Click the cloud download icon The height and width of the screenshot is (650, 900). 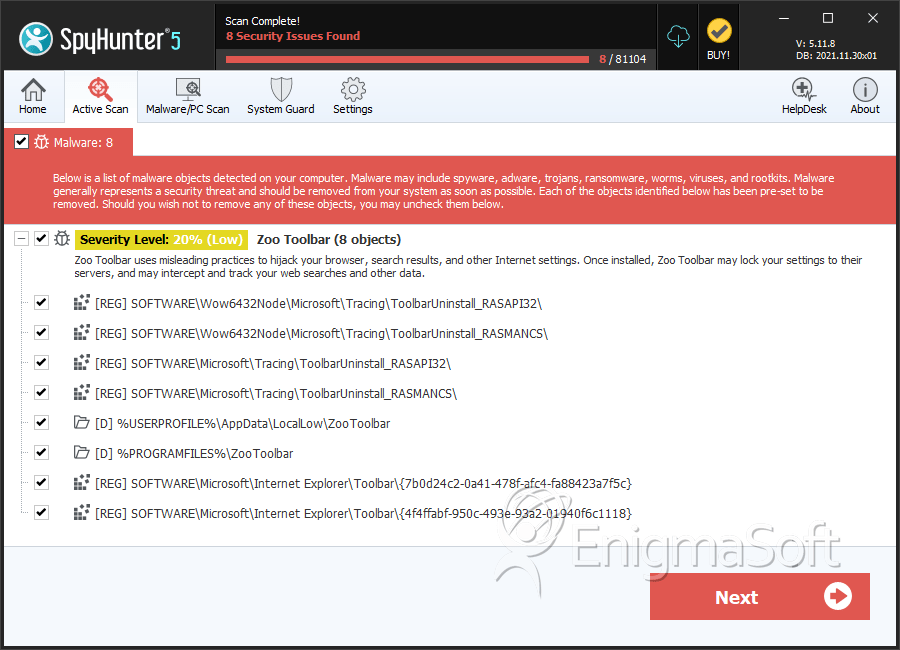click(679, 36)
